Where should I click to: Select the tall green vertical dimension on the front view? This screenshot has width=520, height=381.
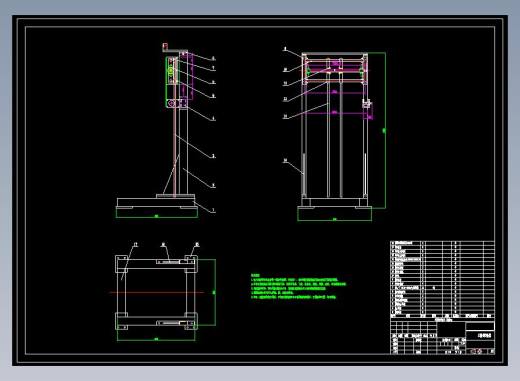coord(384,130)
